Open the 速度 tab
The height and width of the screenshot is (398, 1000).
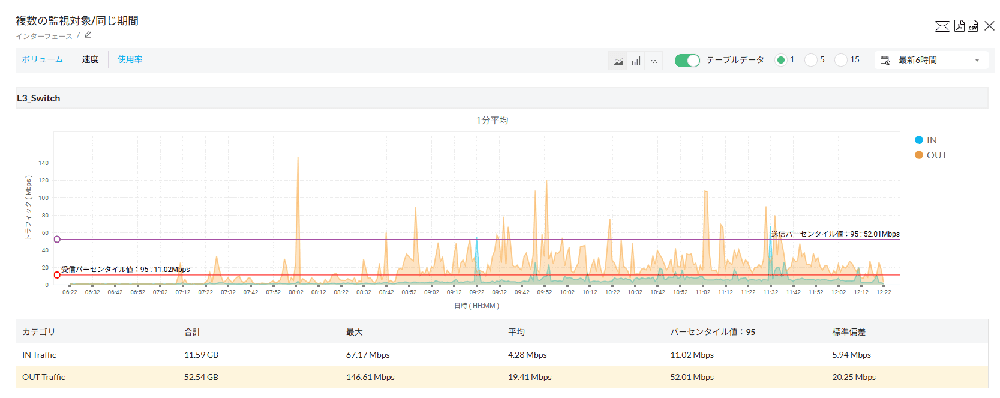(x=90, y=59)
